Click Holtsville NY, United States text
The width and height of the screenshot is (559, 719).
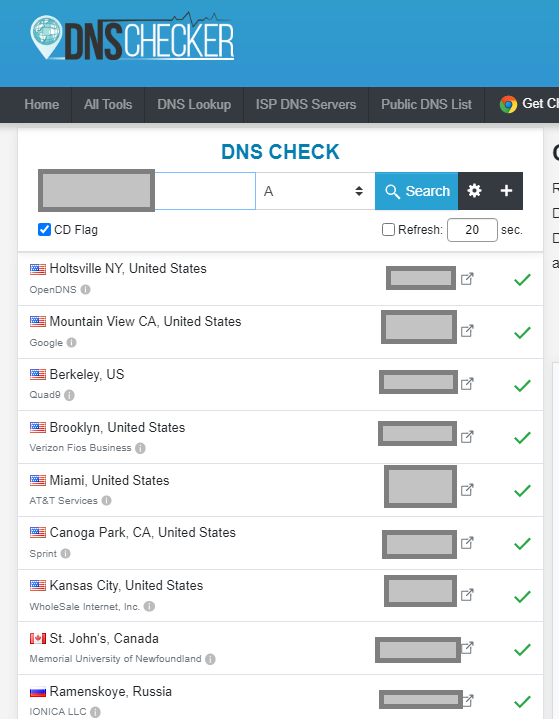pos(128,268)
